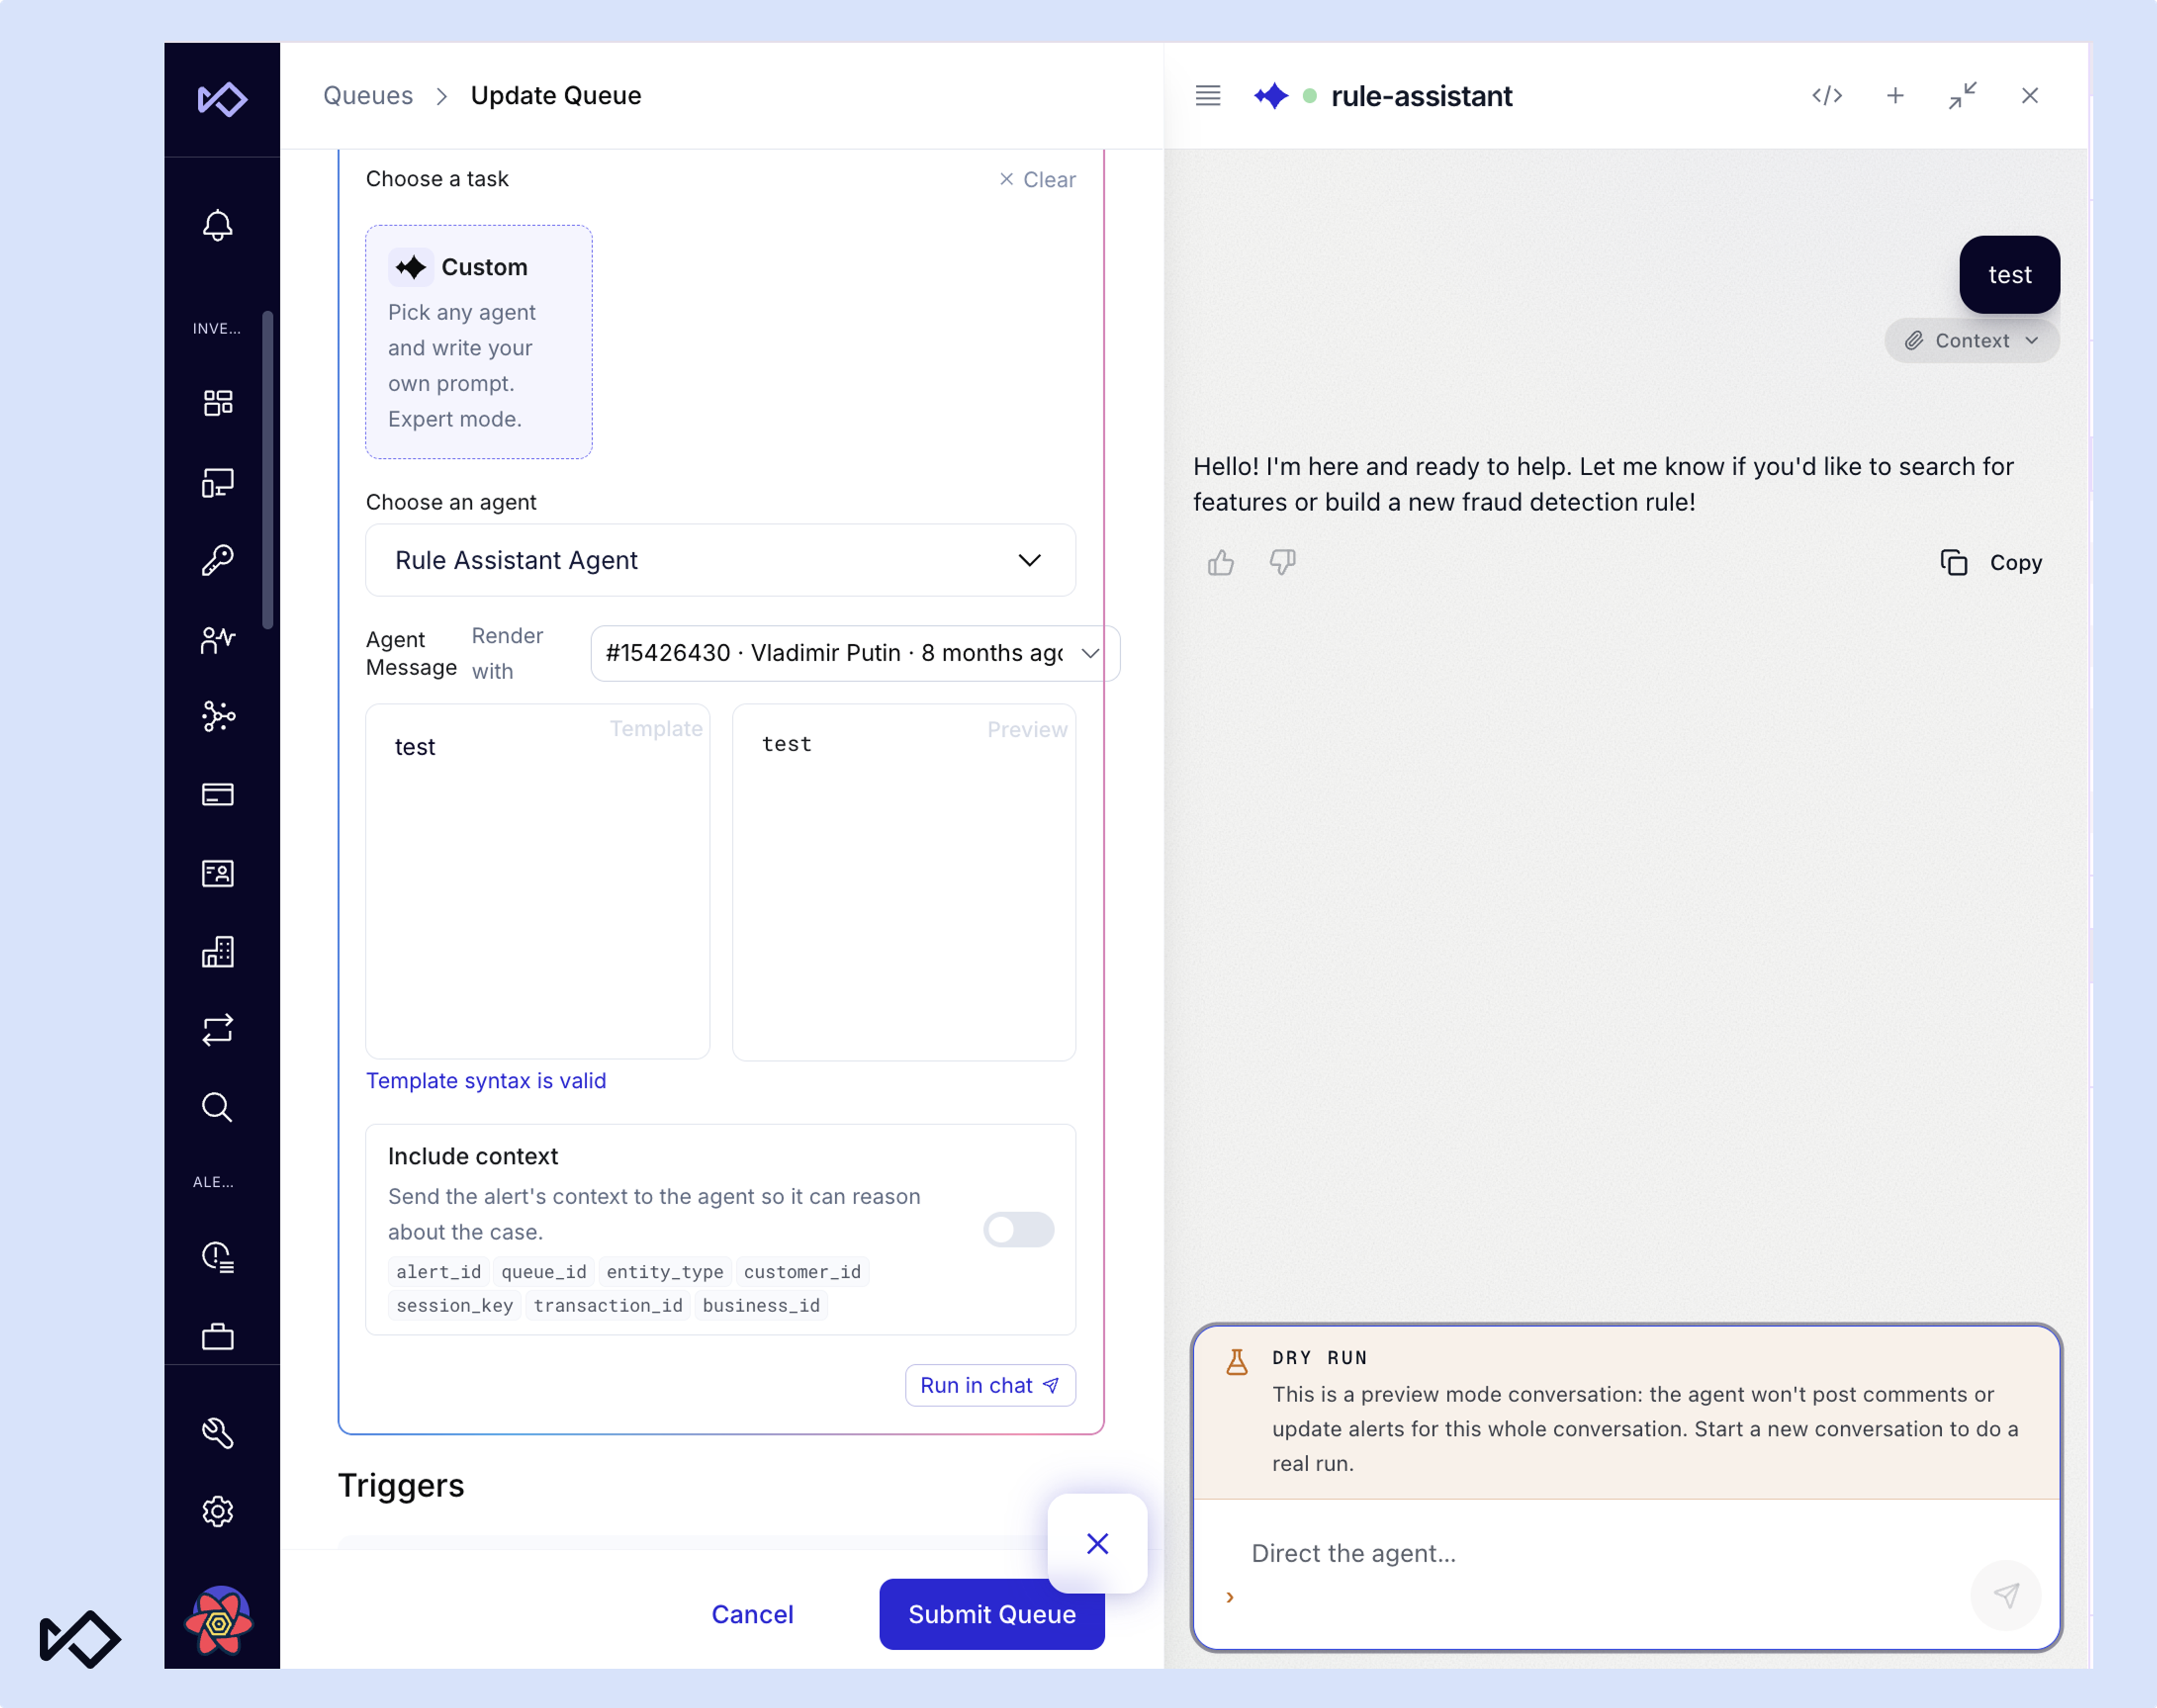Screen dimensions: 2157x1708
Task: Click Cancel at the bottom
Action: 752,1614
